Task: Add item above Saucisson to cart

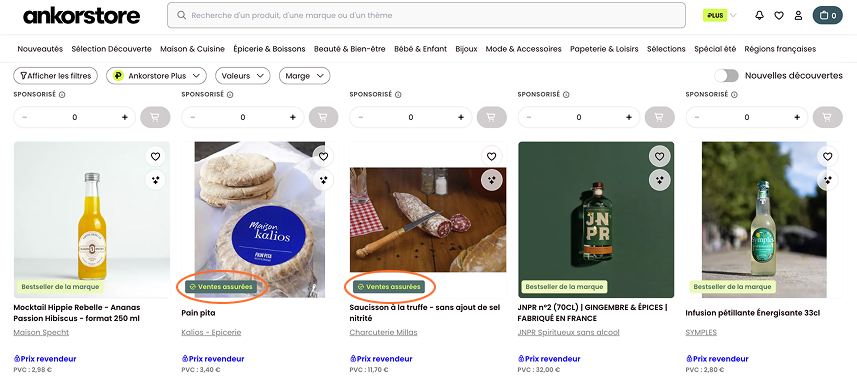Action: click(491, 117)
